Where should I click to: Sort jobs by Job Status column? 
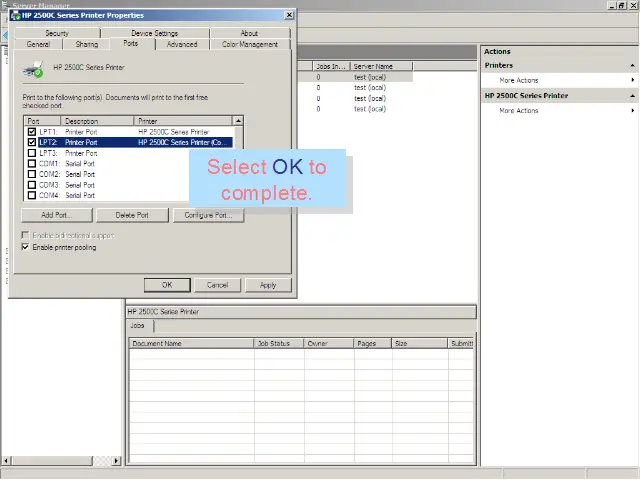tap(279, 344)
